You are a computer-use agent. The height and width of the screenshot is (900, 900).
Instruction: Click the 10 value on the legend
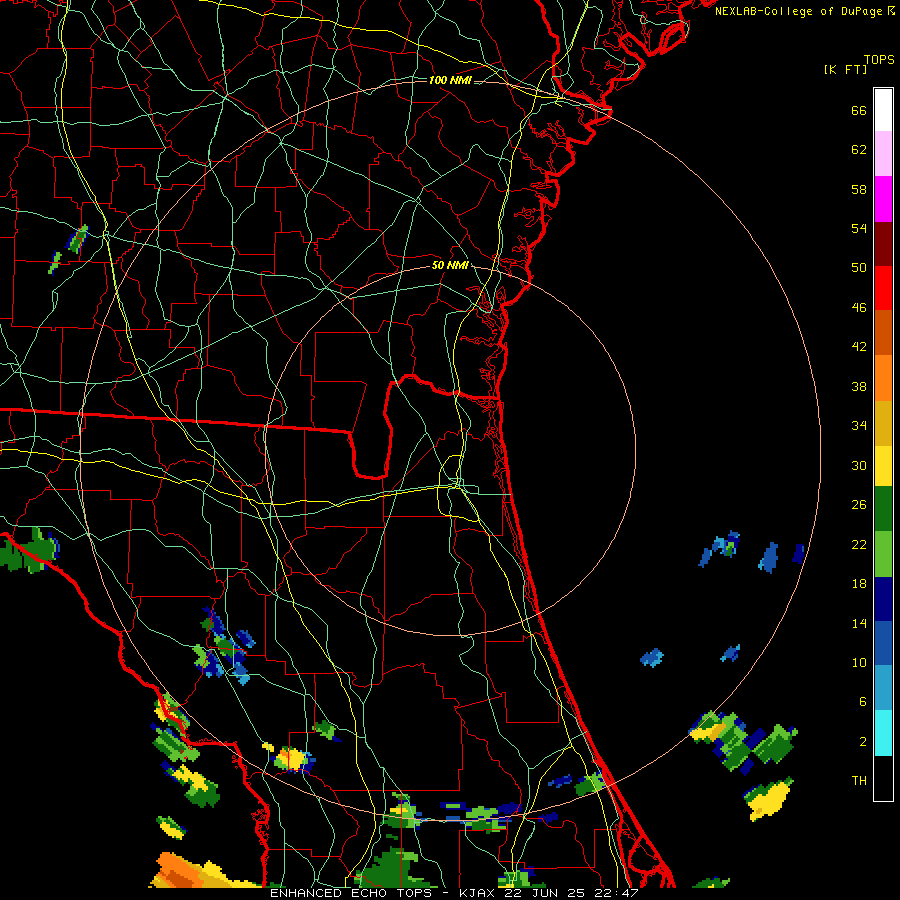point(859,663)
